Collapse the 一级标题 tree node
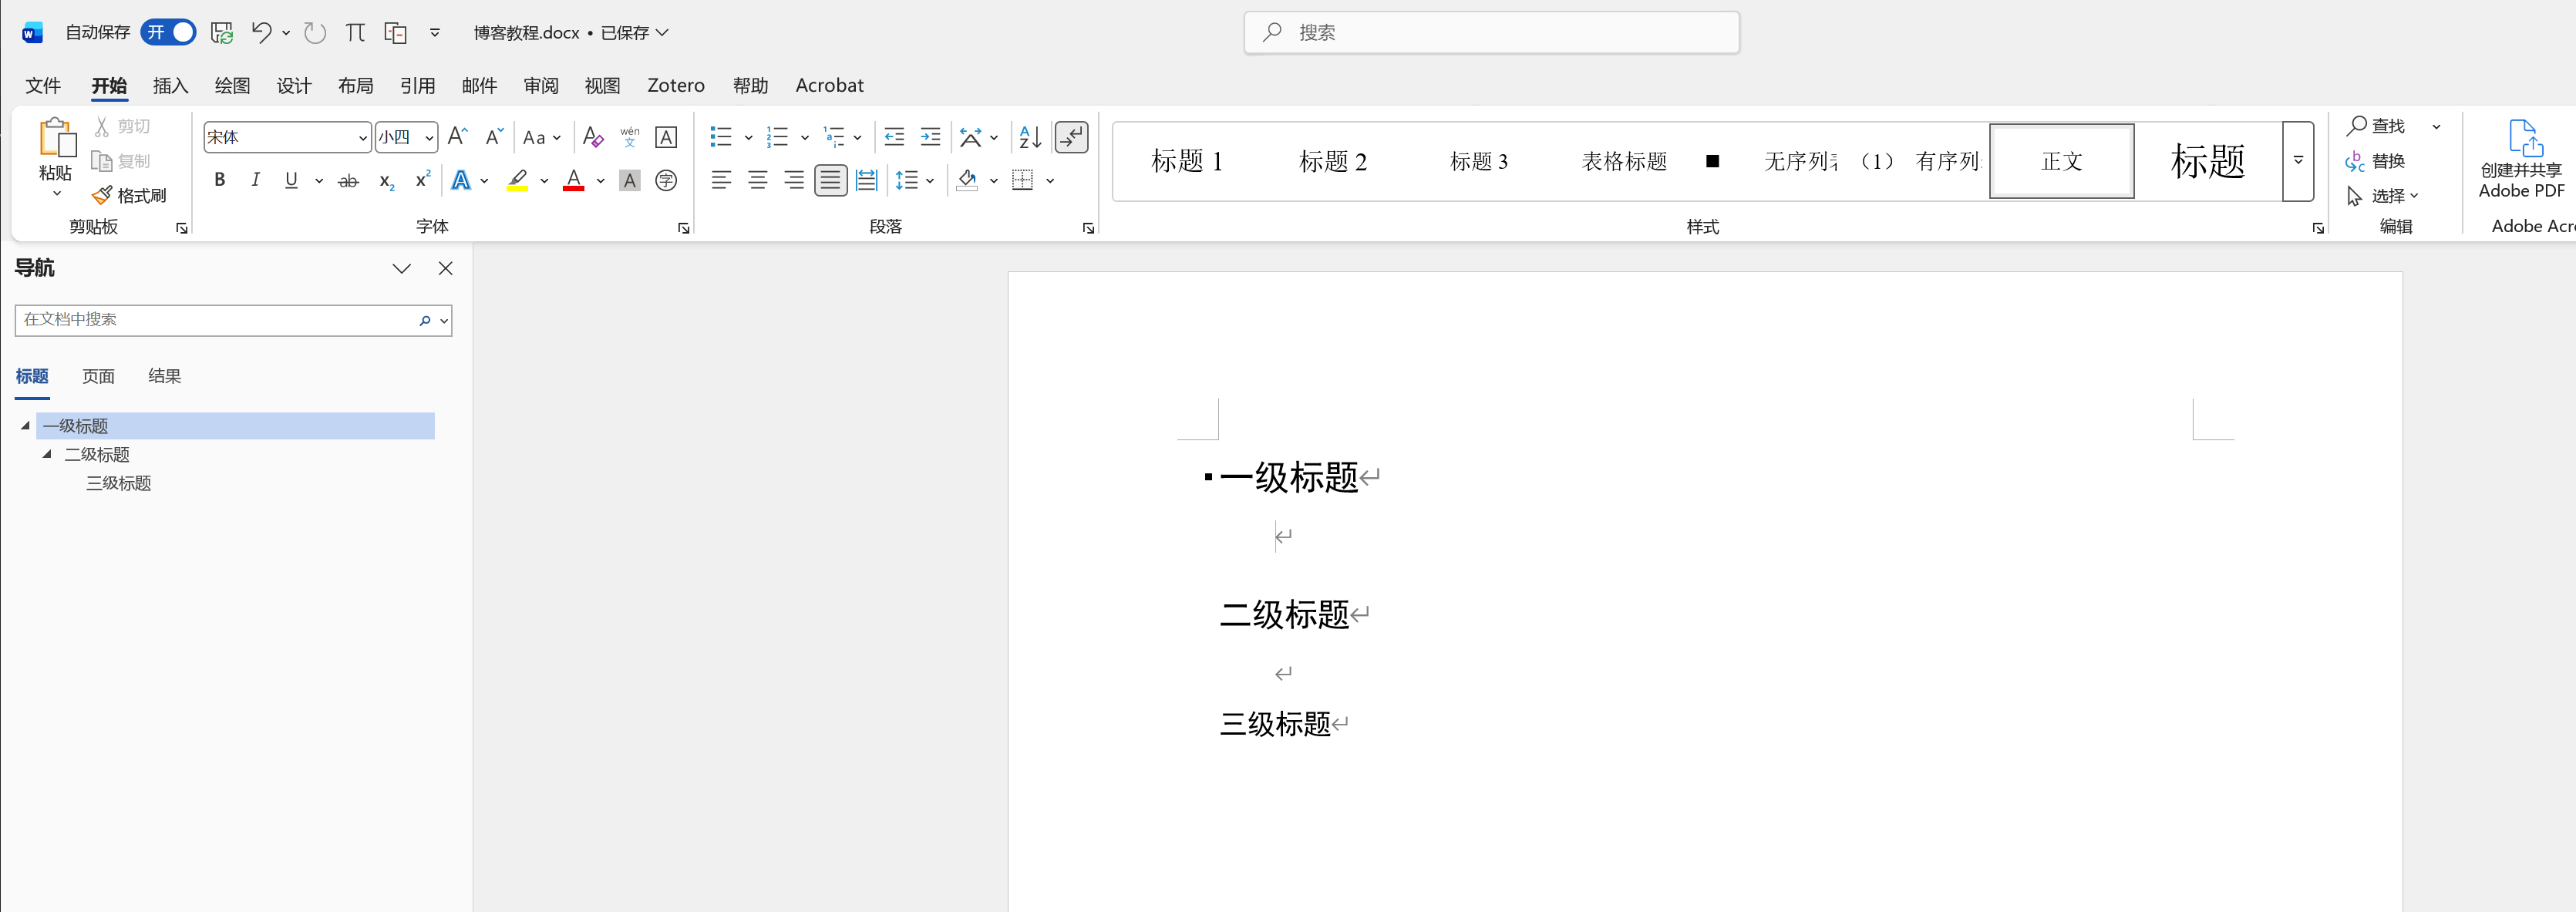 tap(25, 426)
